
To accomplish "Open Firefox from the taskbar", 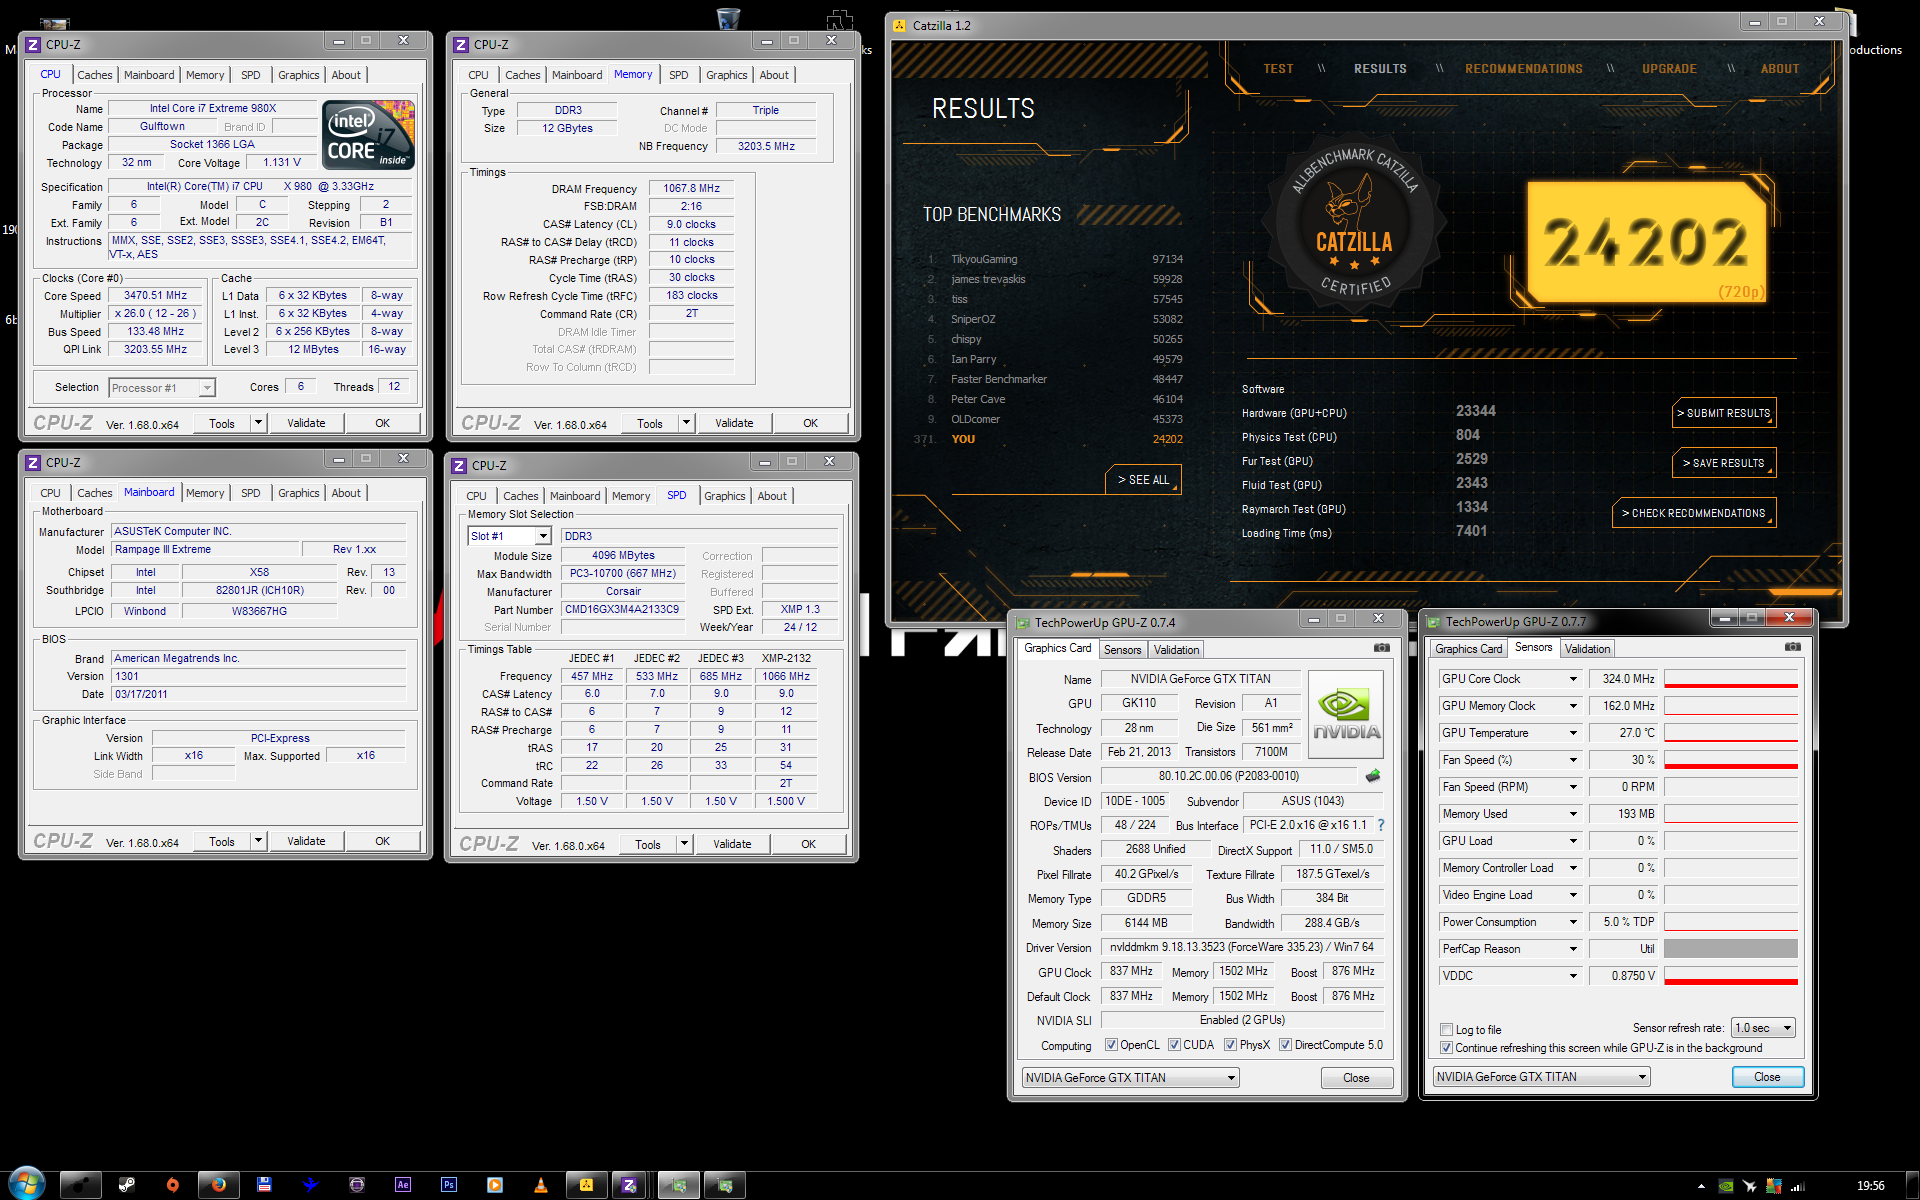I will pyautogui.click(x=218, y=1185).
